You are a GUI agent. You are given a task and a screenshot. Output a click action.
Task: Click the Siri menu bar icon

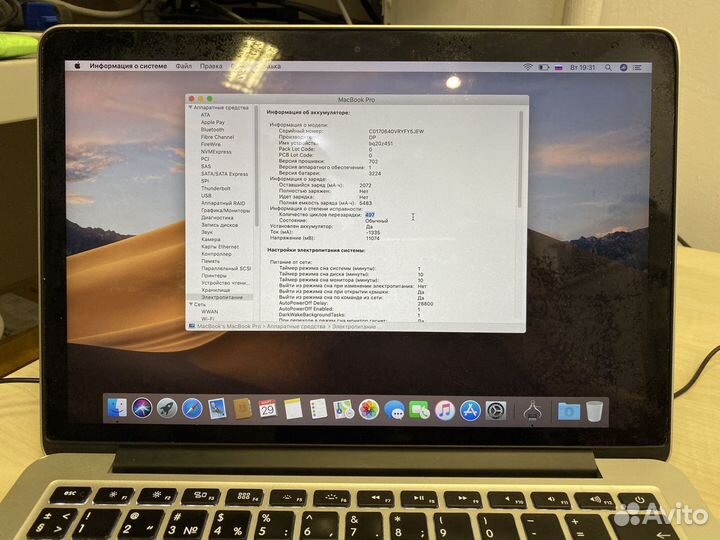(623, 68)
